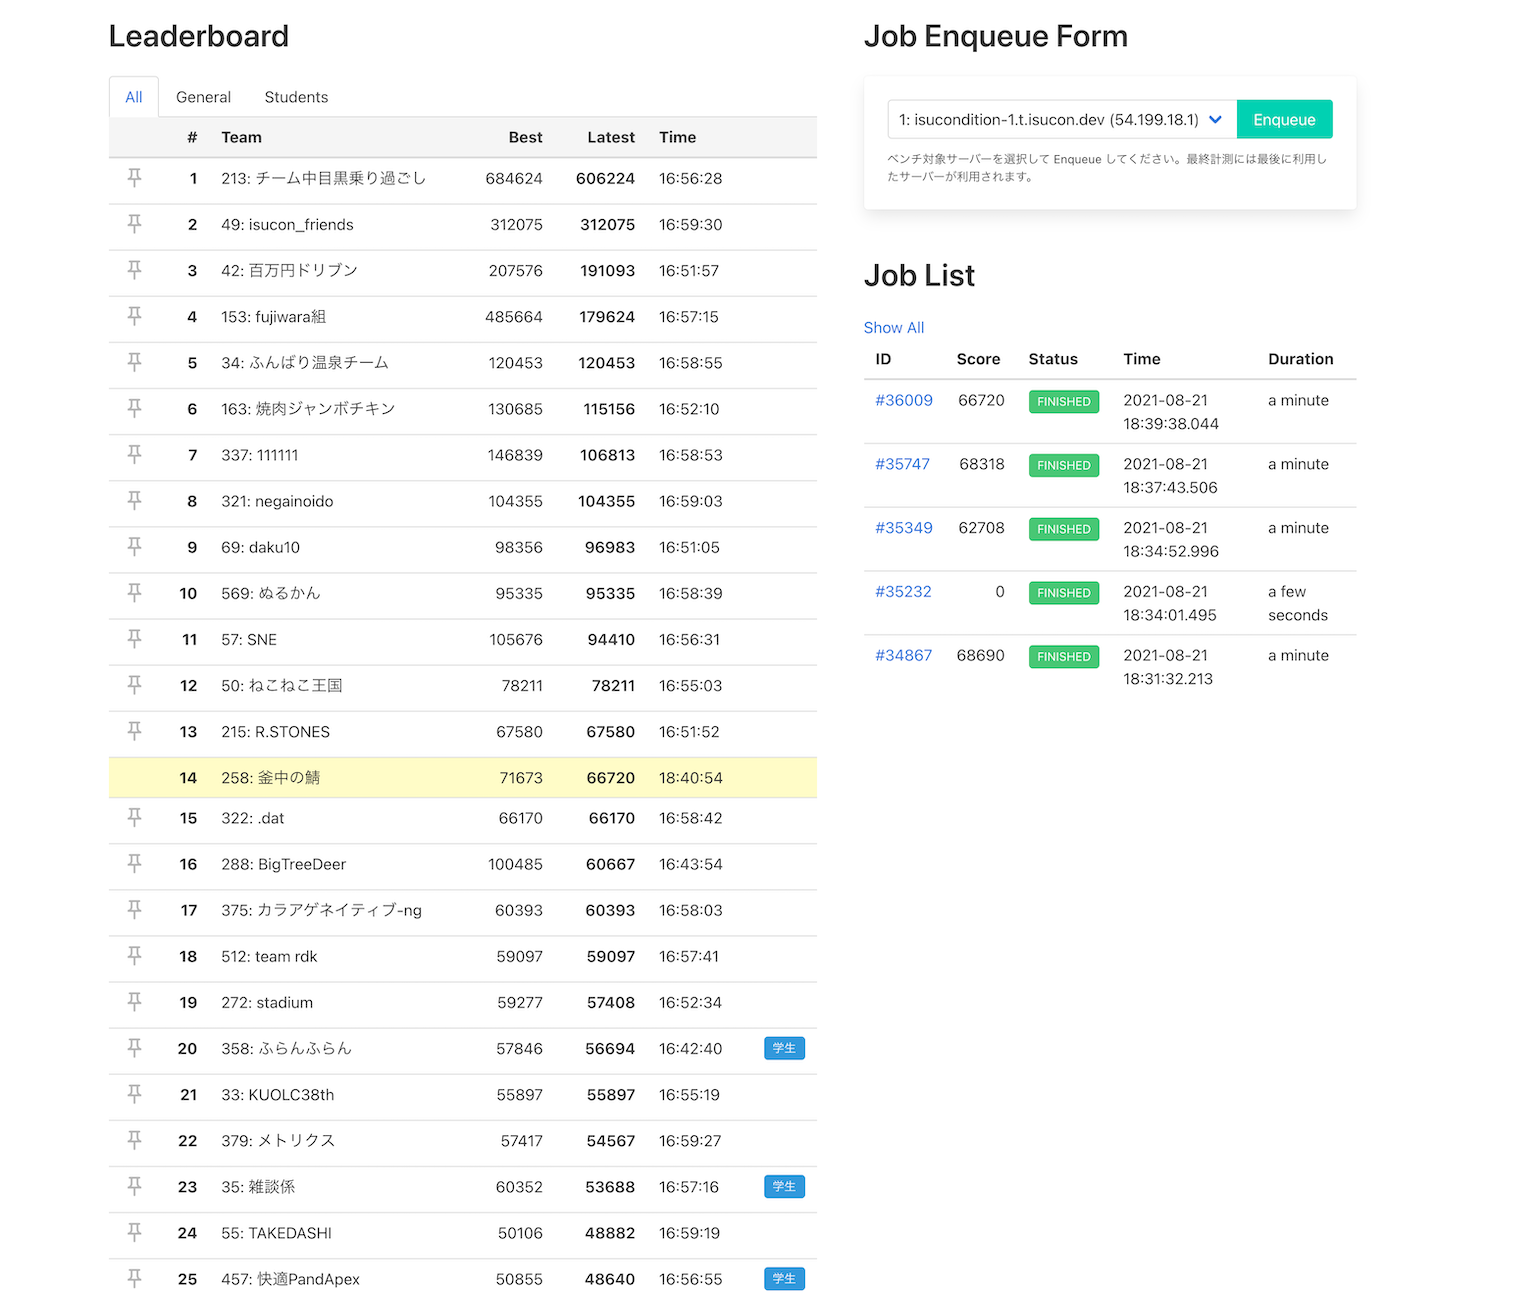Image resolution: width=1540 pixels, height=1294 pixels.
Task: Click the Enqueue button
Action: (x=1284, y=120)
